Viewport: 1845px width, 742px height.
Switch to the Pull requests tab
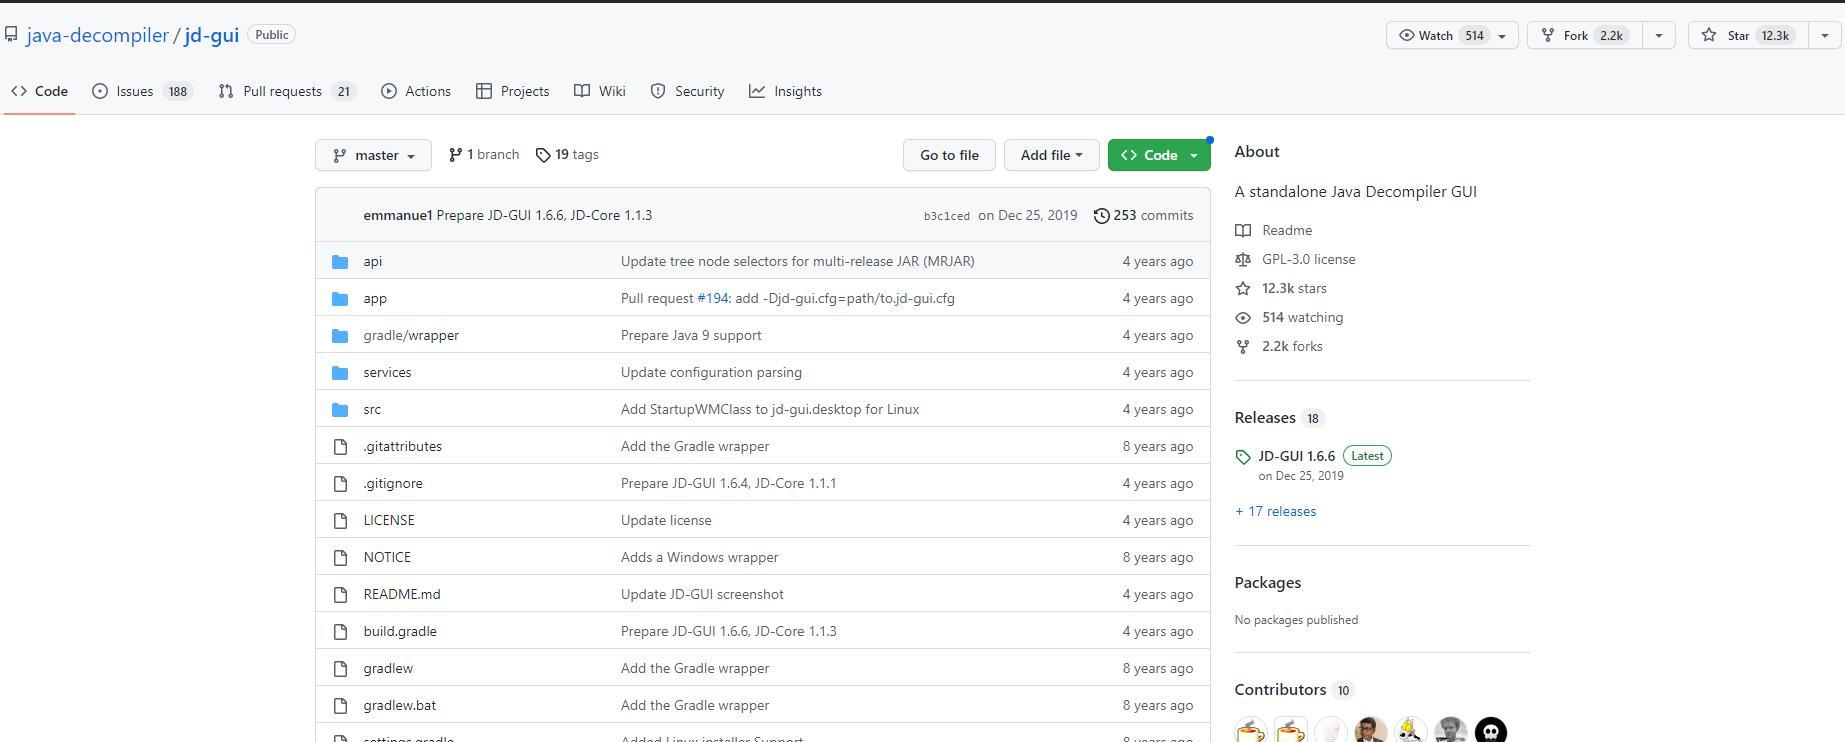pyautogui.click(x=287, y=91)
